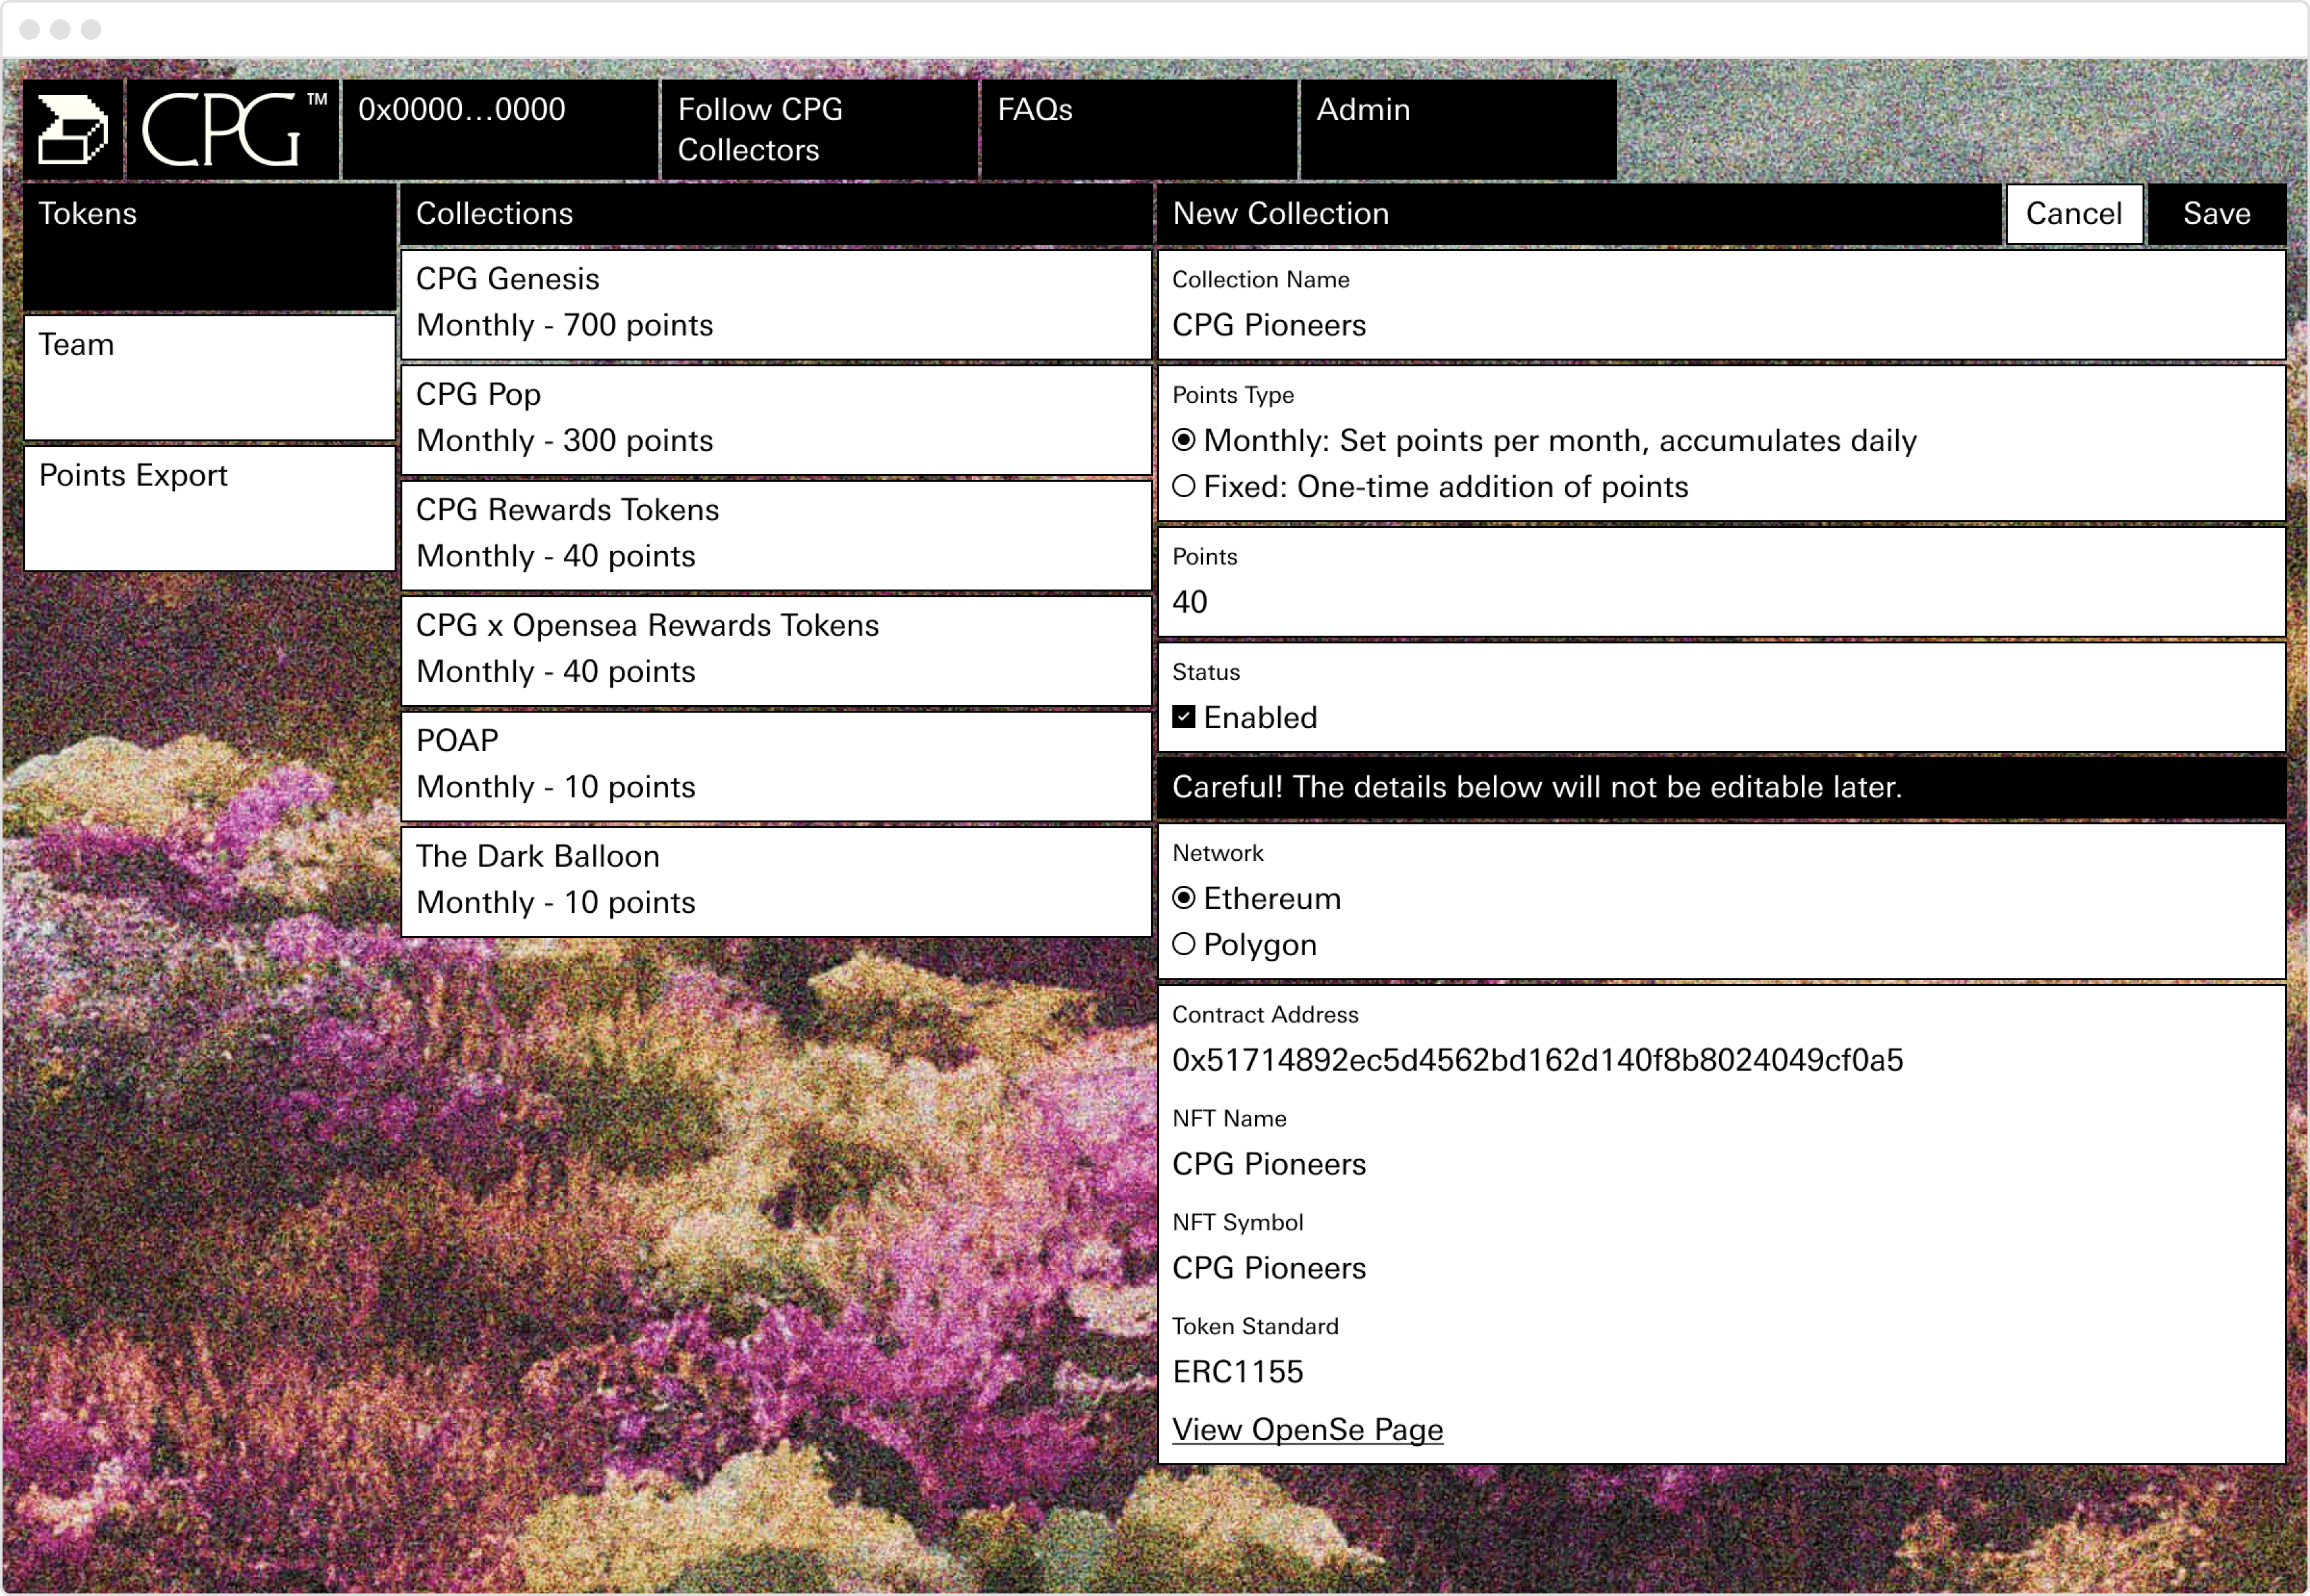Screen dimensions: 2310x1596
Task: Open the View OpenSe Page link
Action: tap(1308, 1429)
